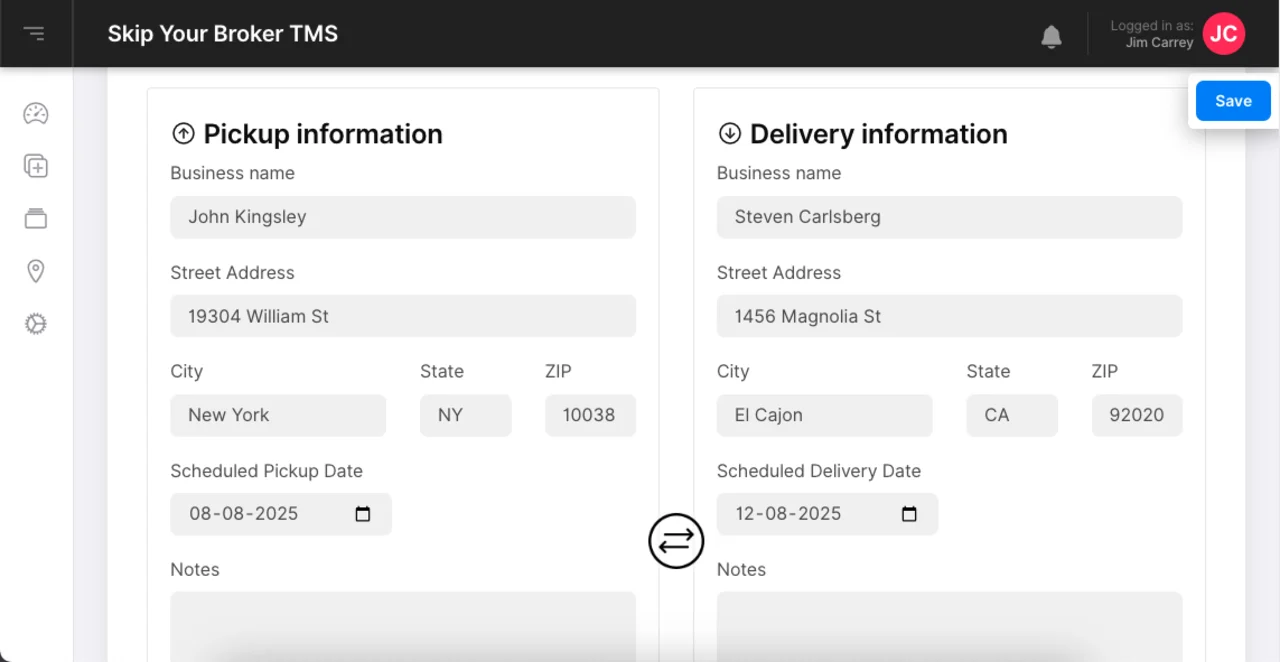Open the dashboard gauge icon in sidebar
This screenshot has height=662, width=1280.
pyautogui.click(x=36, y=114)
